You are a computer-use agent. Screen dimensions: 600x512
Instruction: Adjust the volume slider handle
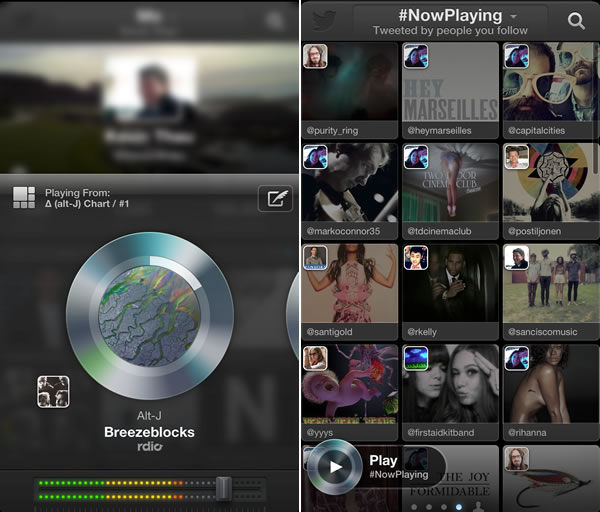[x=223, y=489]
